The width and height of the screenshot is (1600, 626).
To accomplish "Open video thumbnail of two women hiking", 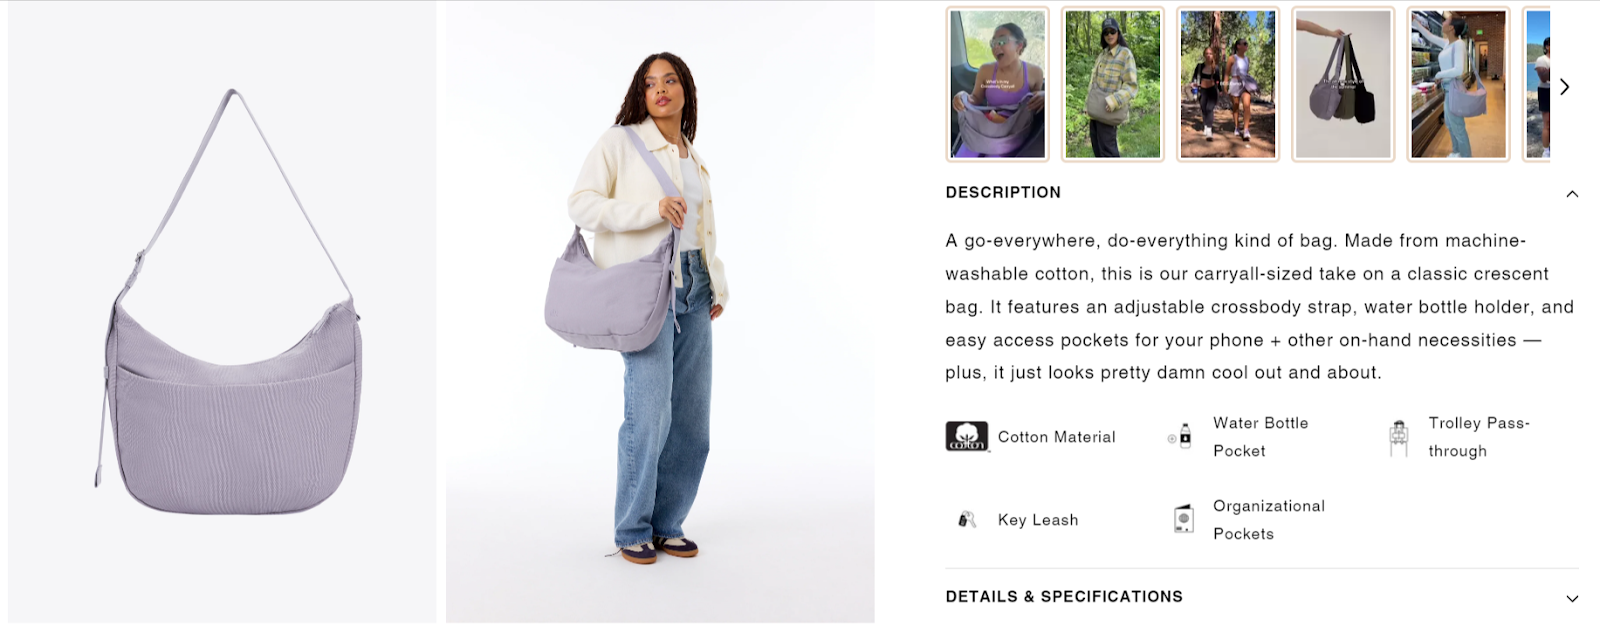I will 1228,84.
